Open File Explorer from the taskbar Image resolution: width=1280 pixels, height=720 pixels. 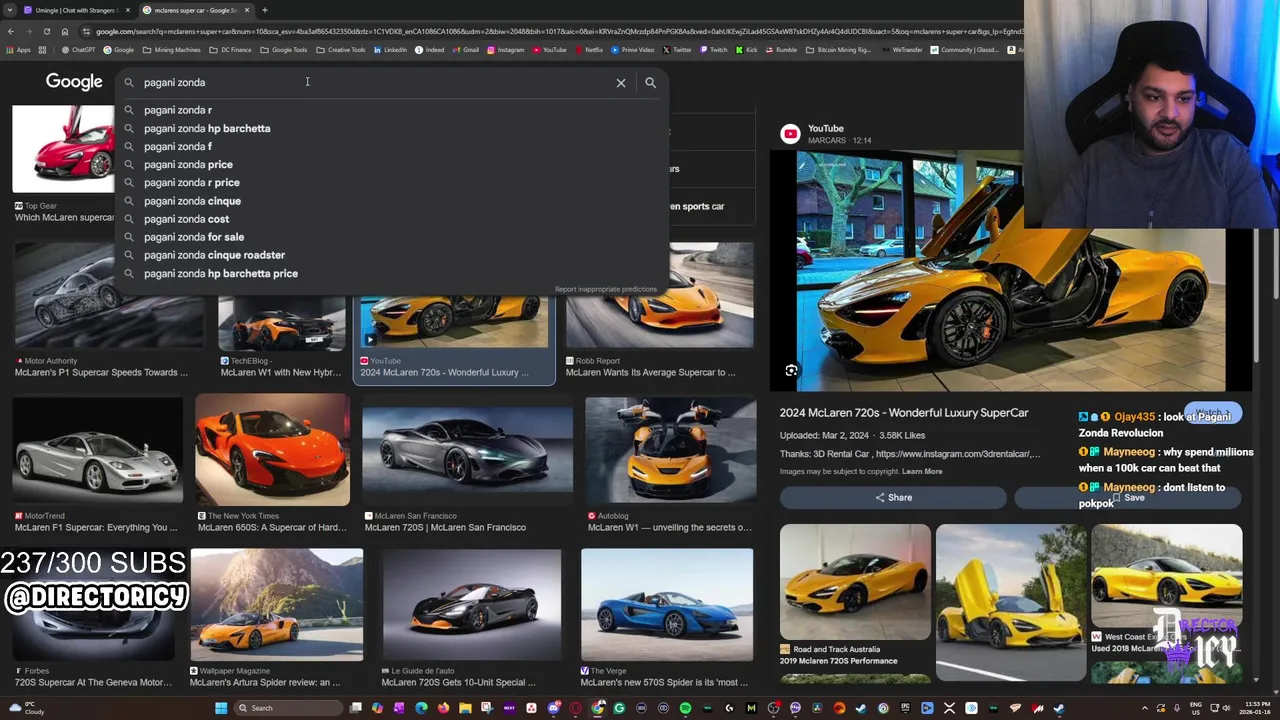click(465, 708)
